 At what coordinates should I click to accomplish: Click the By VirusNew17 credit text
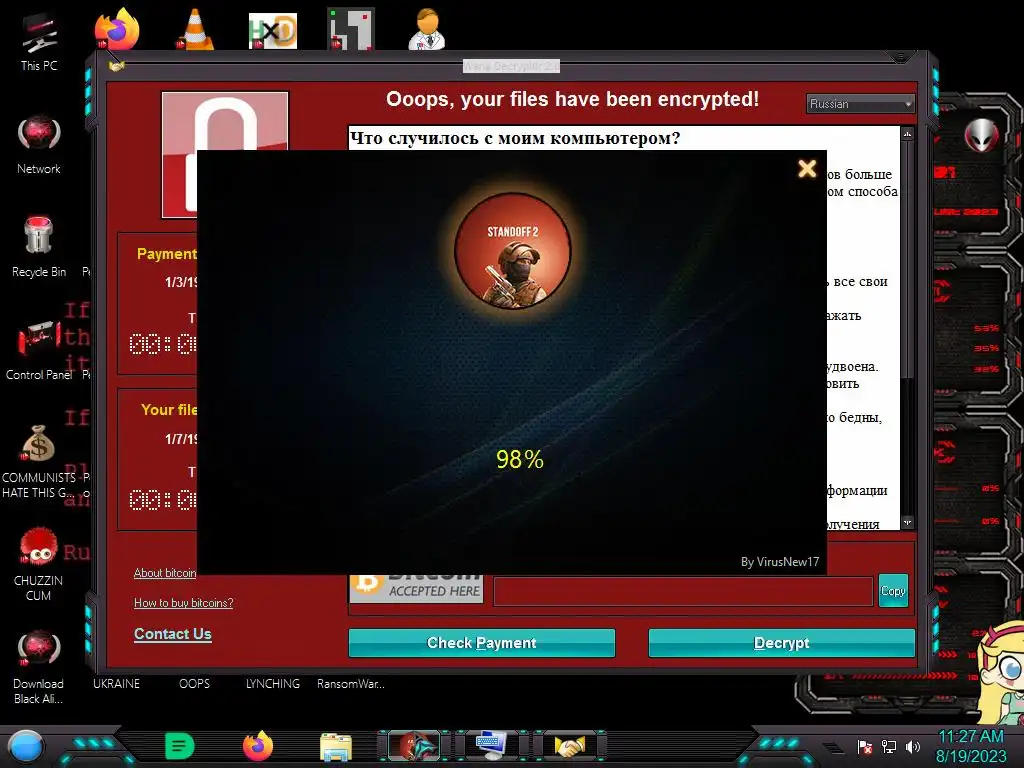pos(780,562)
